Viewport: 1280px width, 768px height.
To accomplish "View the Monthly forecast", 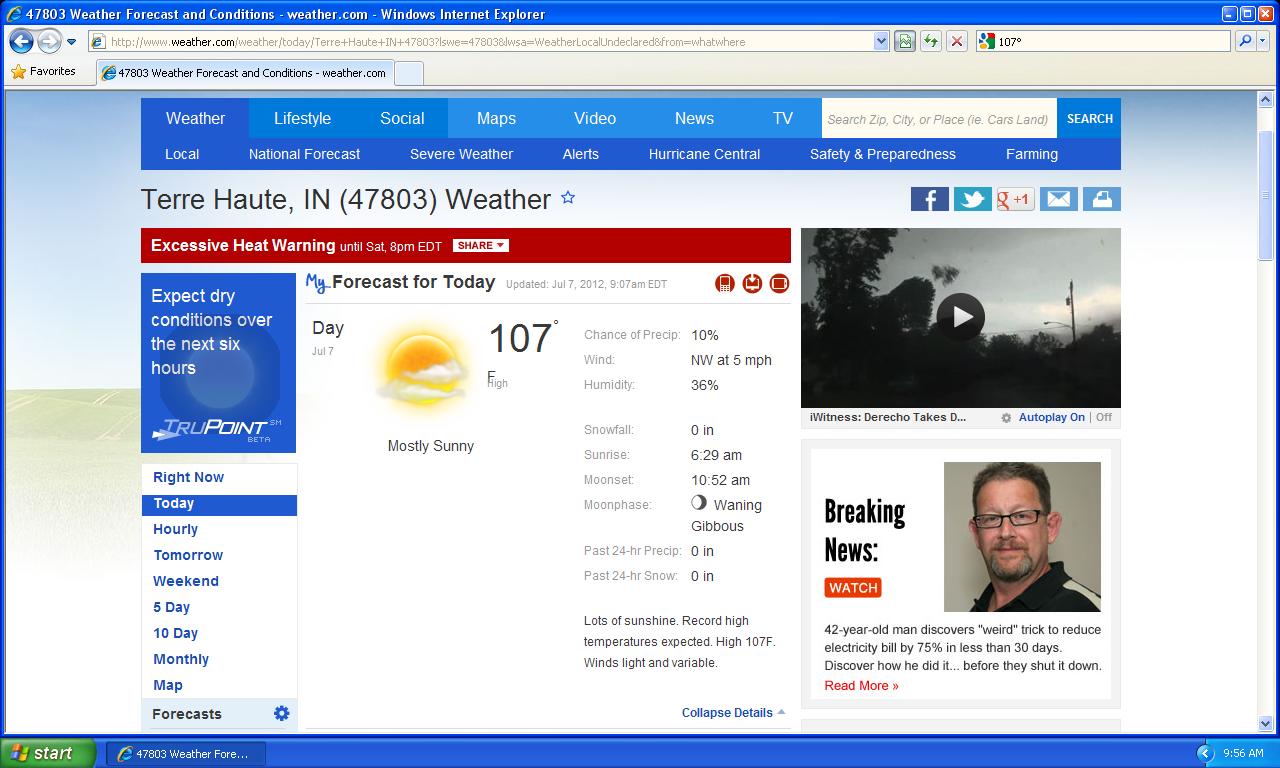I will (181, 659).
